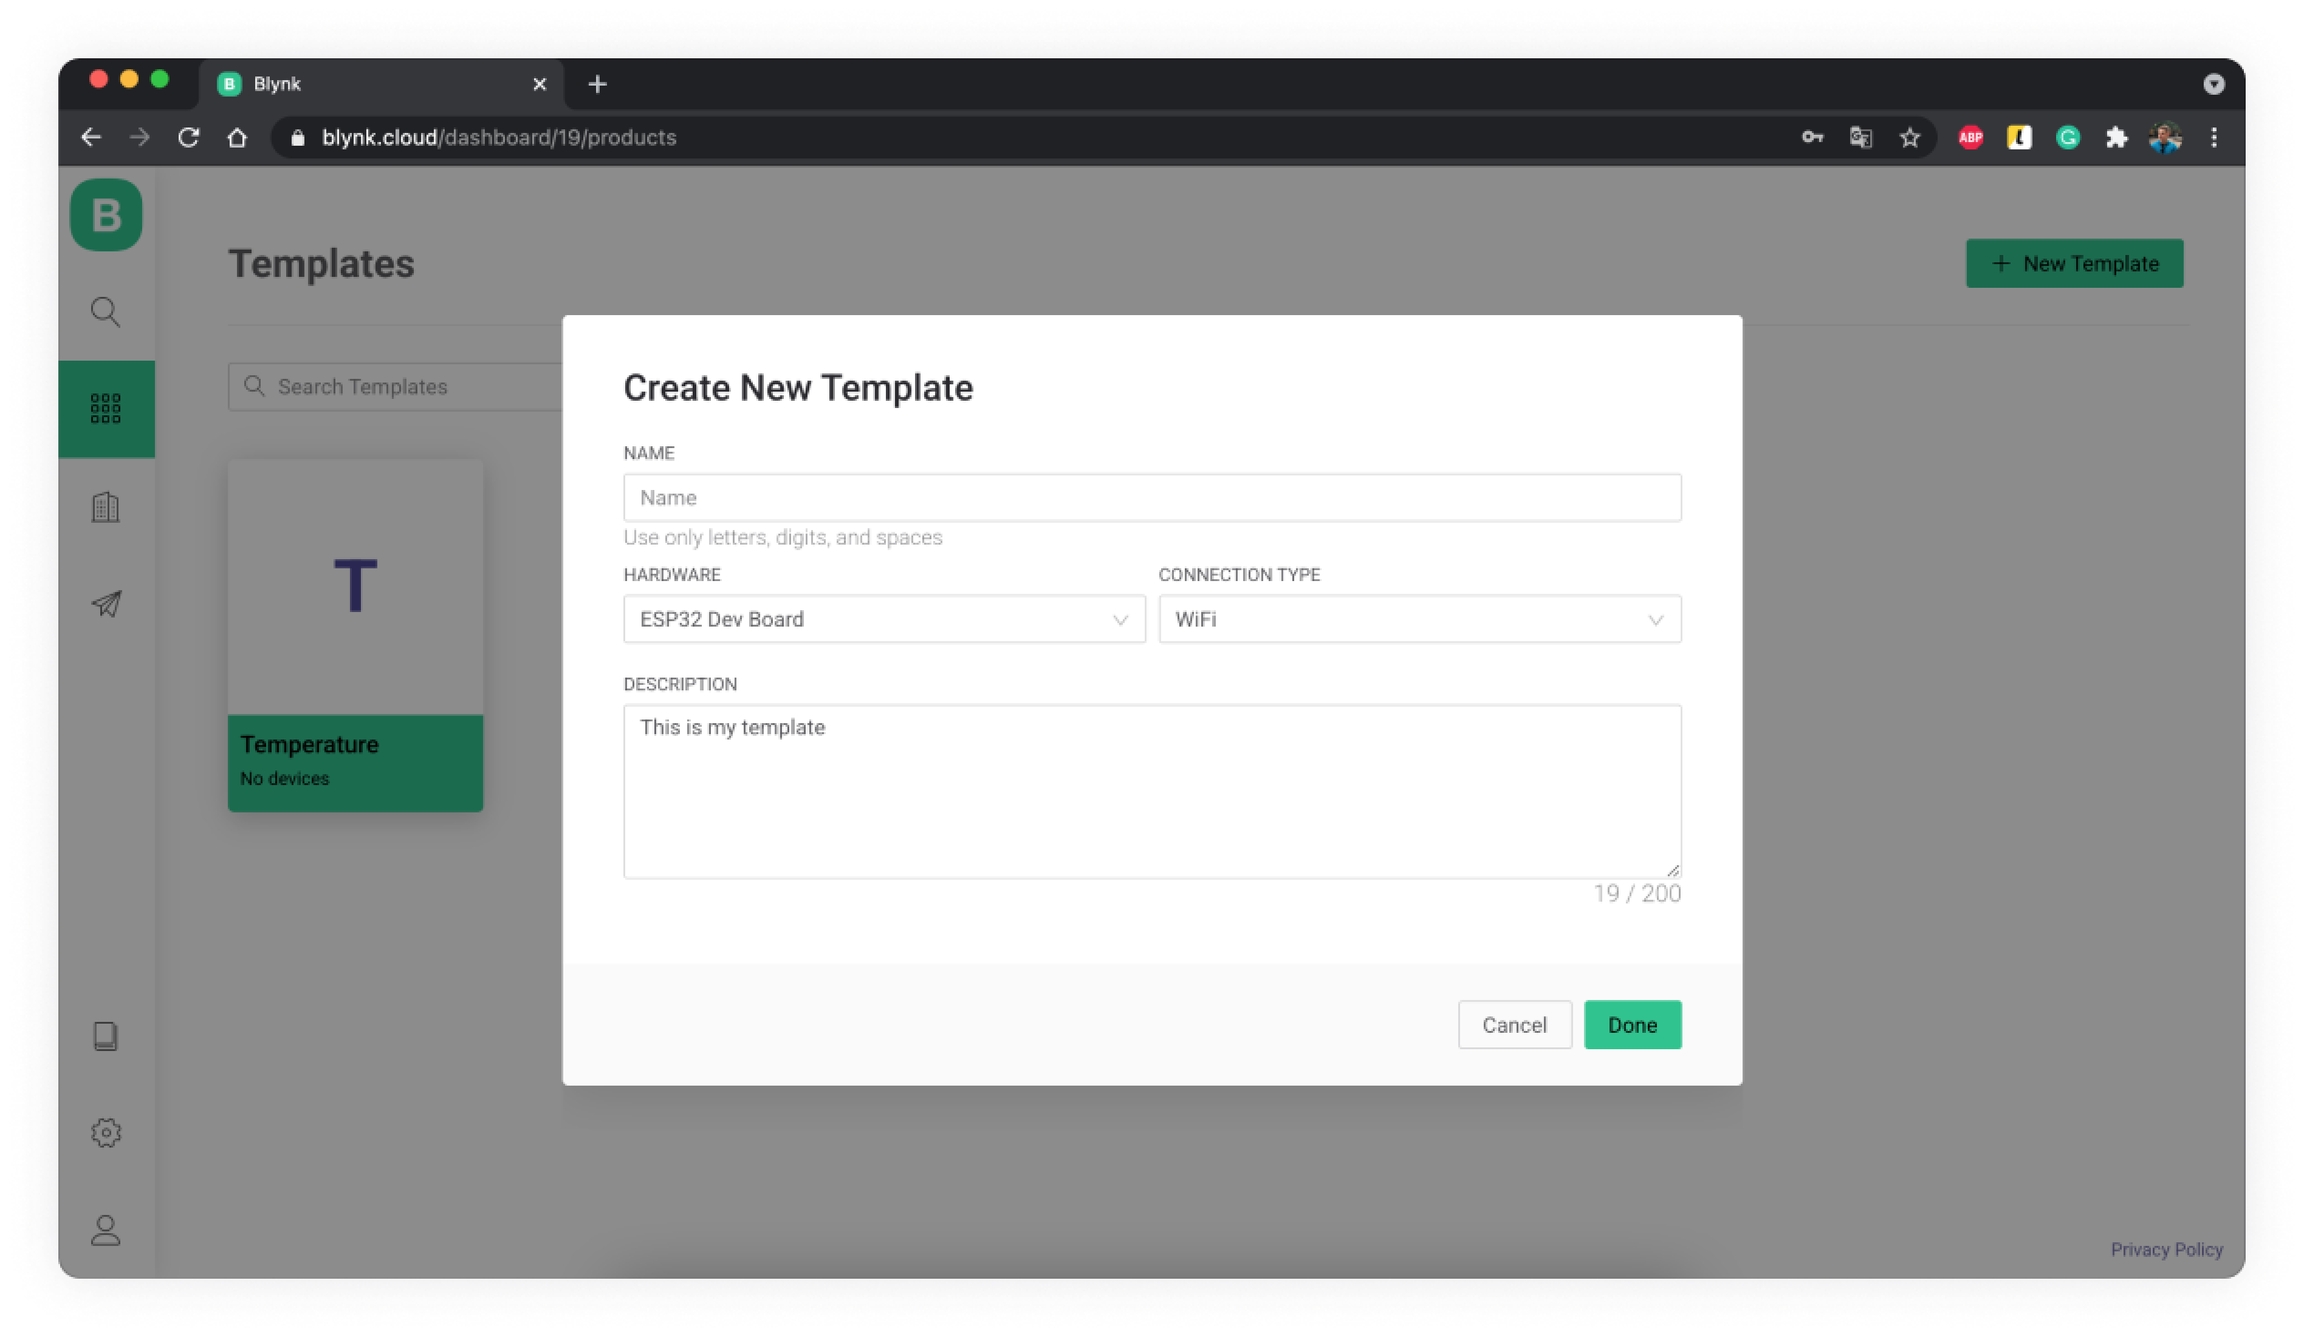Click the Done button
The image size is (2304, 1337).
click(x=1631, y=1024)
